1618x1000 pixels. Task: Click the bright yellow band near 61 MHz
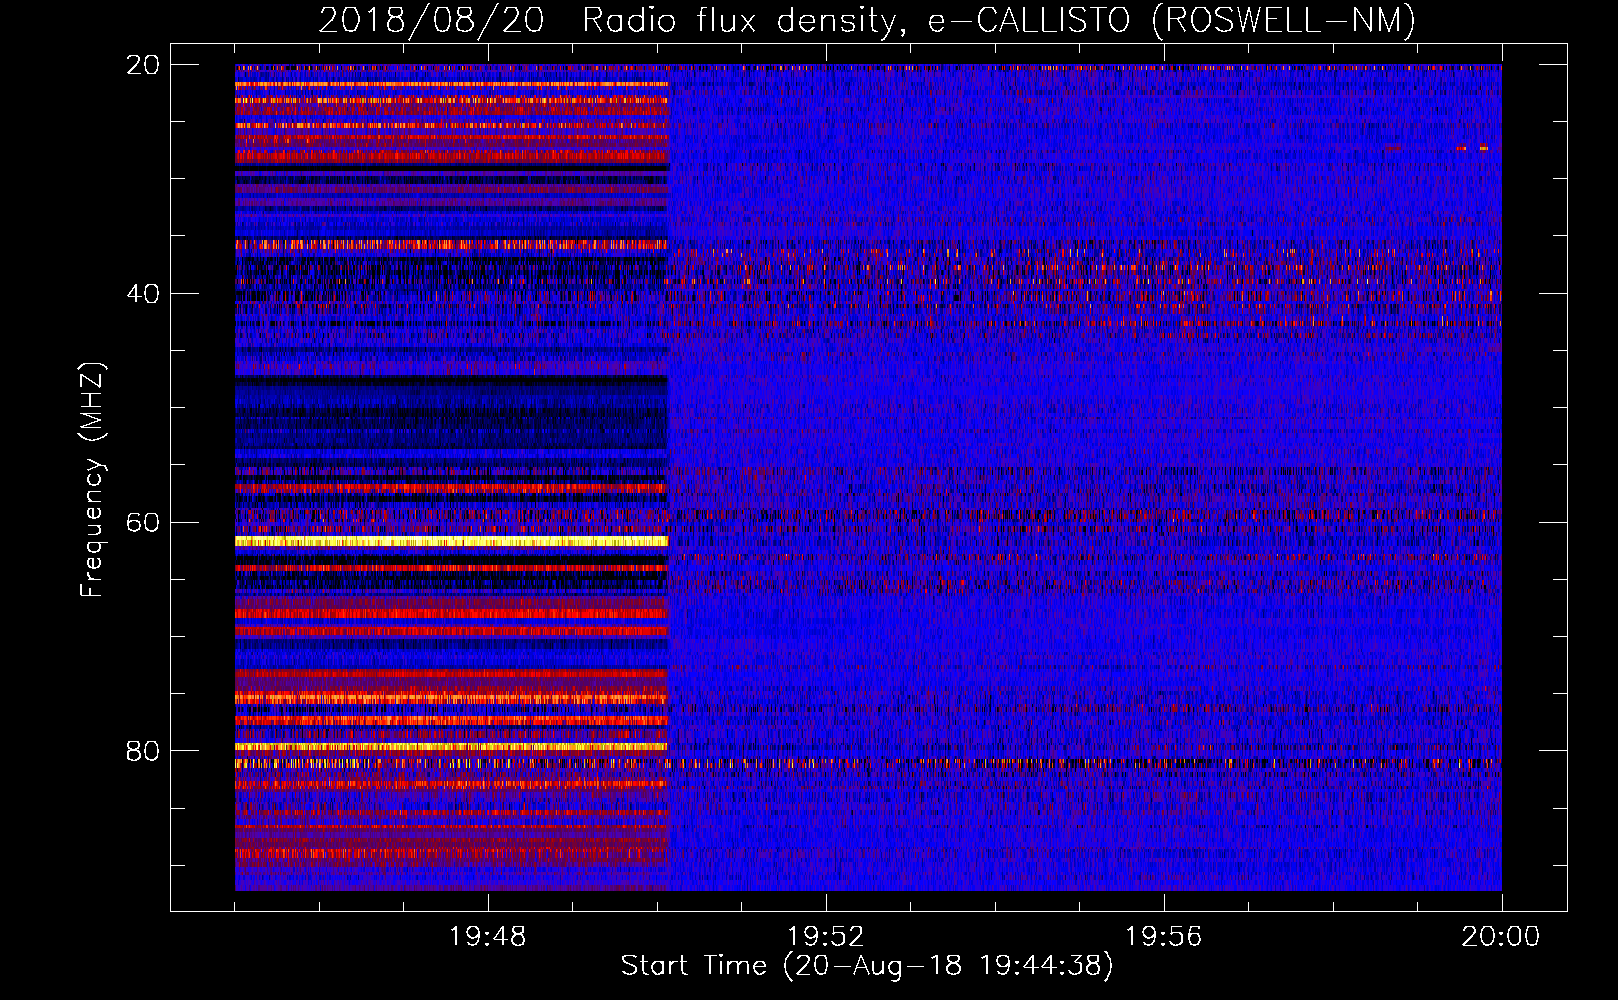451,541
